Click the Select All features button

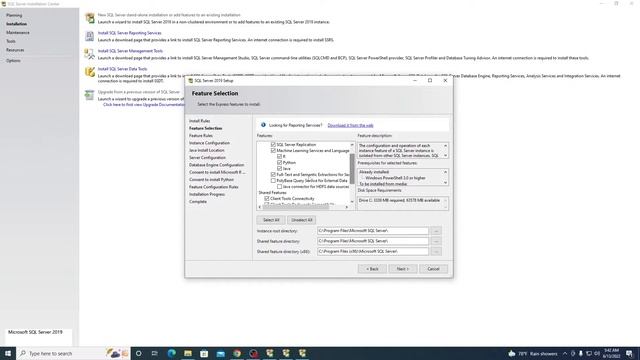pyautogui.click(x=271, y=220)
